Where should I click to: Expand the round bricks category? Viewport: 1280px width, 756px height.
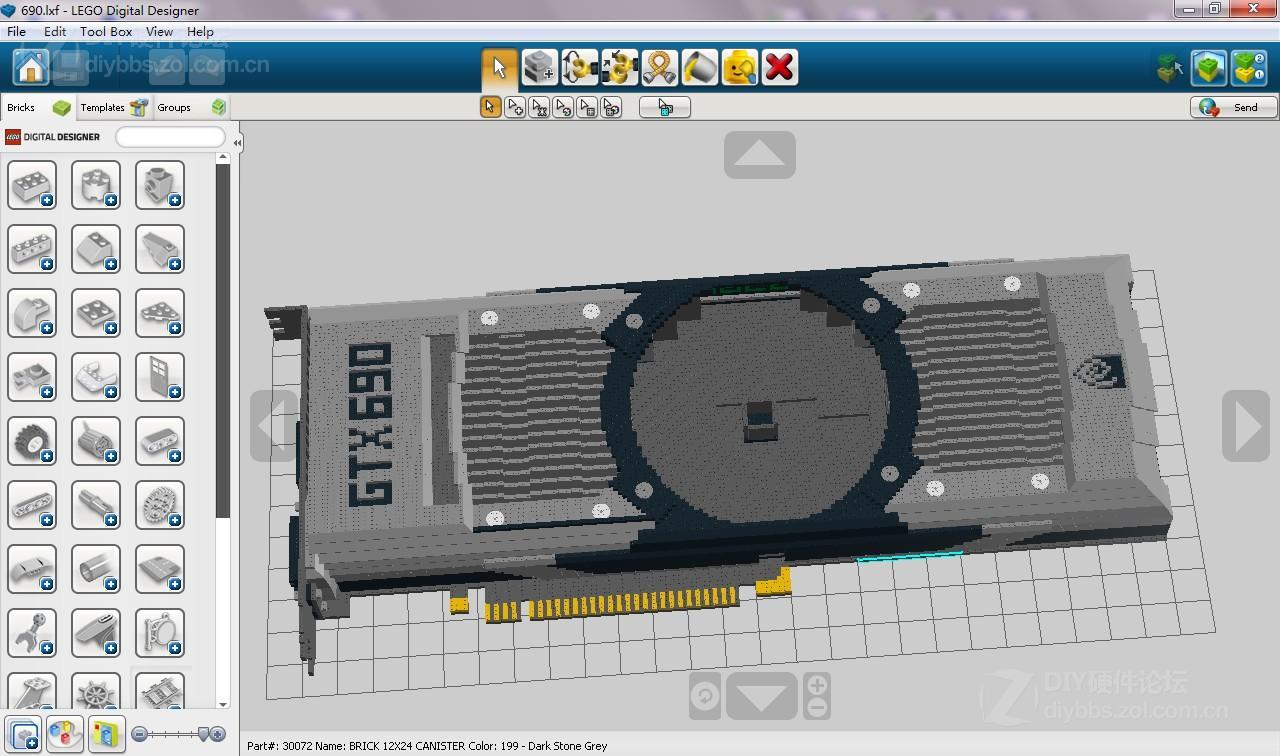coord(96,185)
